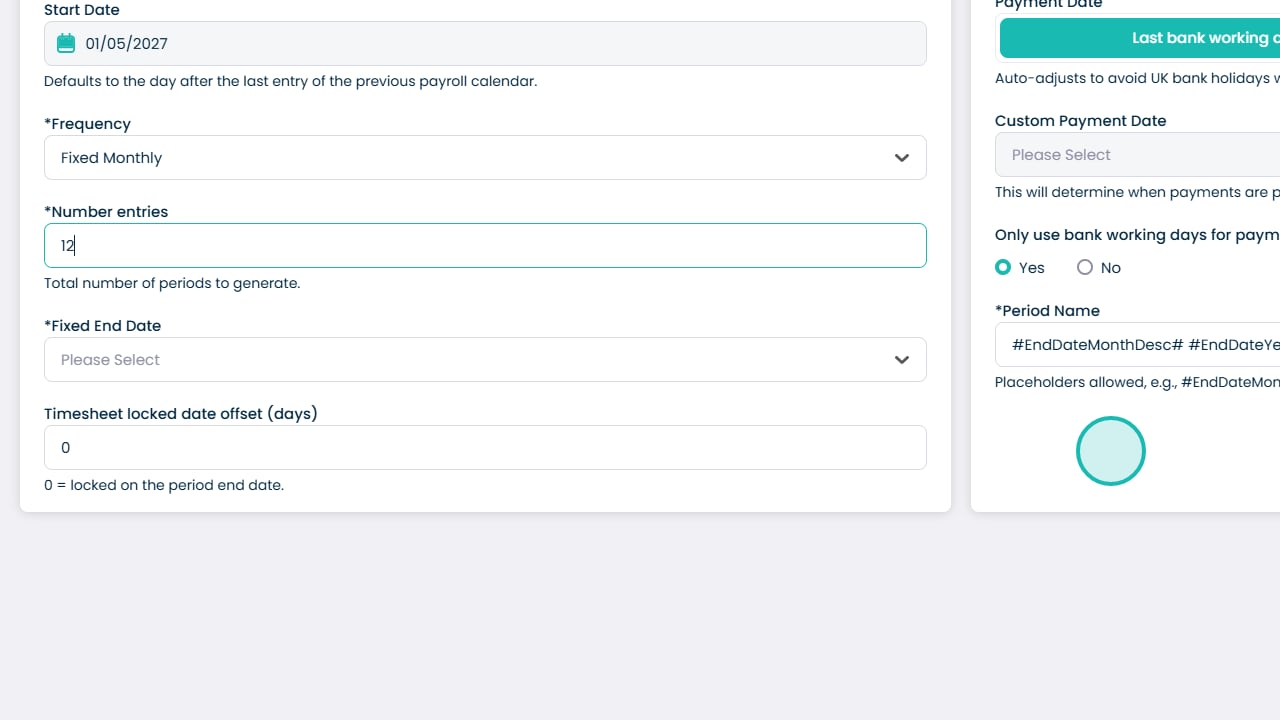Select No for bank working days
1280x720 pixels.
pos(1085,267)
